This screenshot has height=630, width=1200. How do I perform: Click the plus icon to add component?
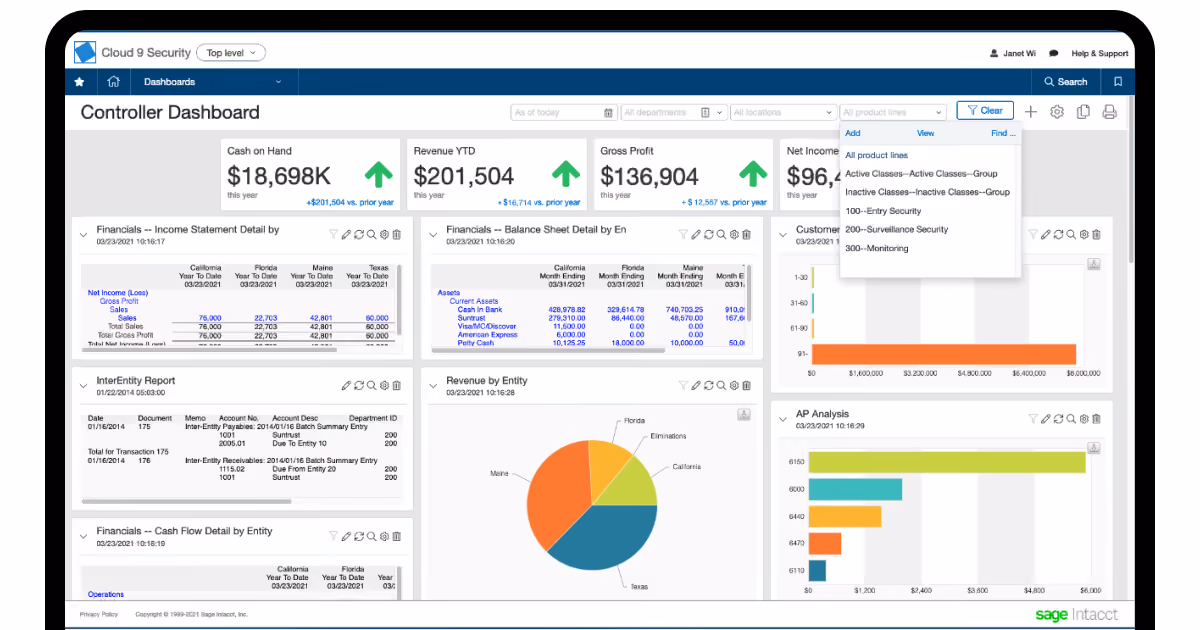coord(1031,112)
